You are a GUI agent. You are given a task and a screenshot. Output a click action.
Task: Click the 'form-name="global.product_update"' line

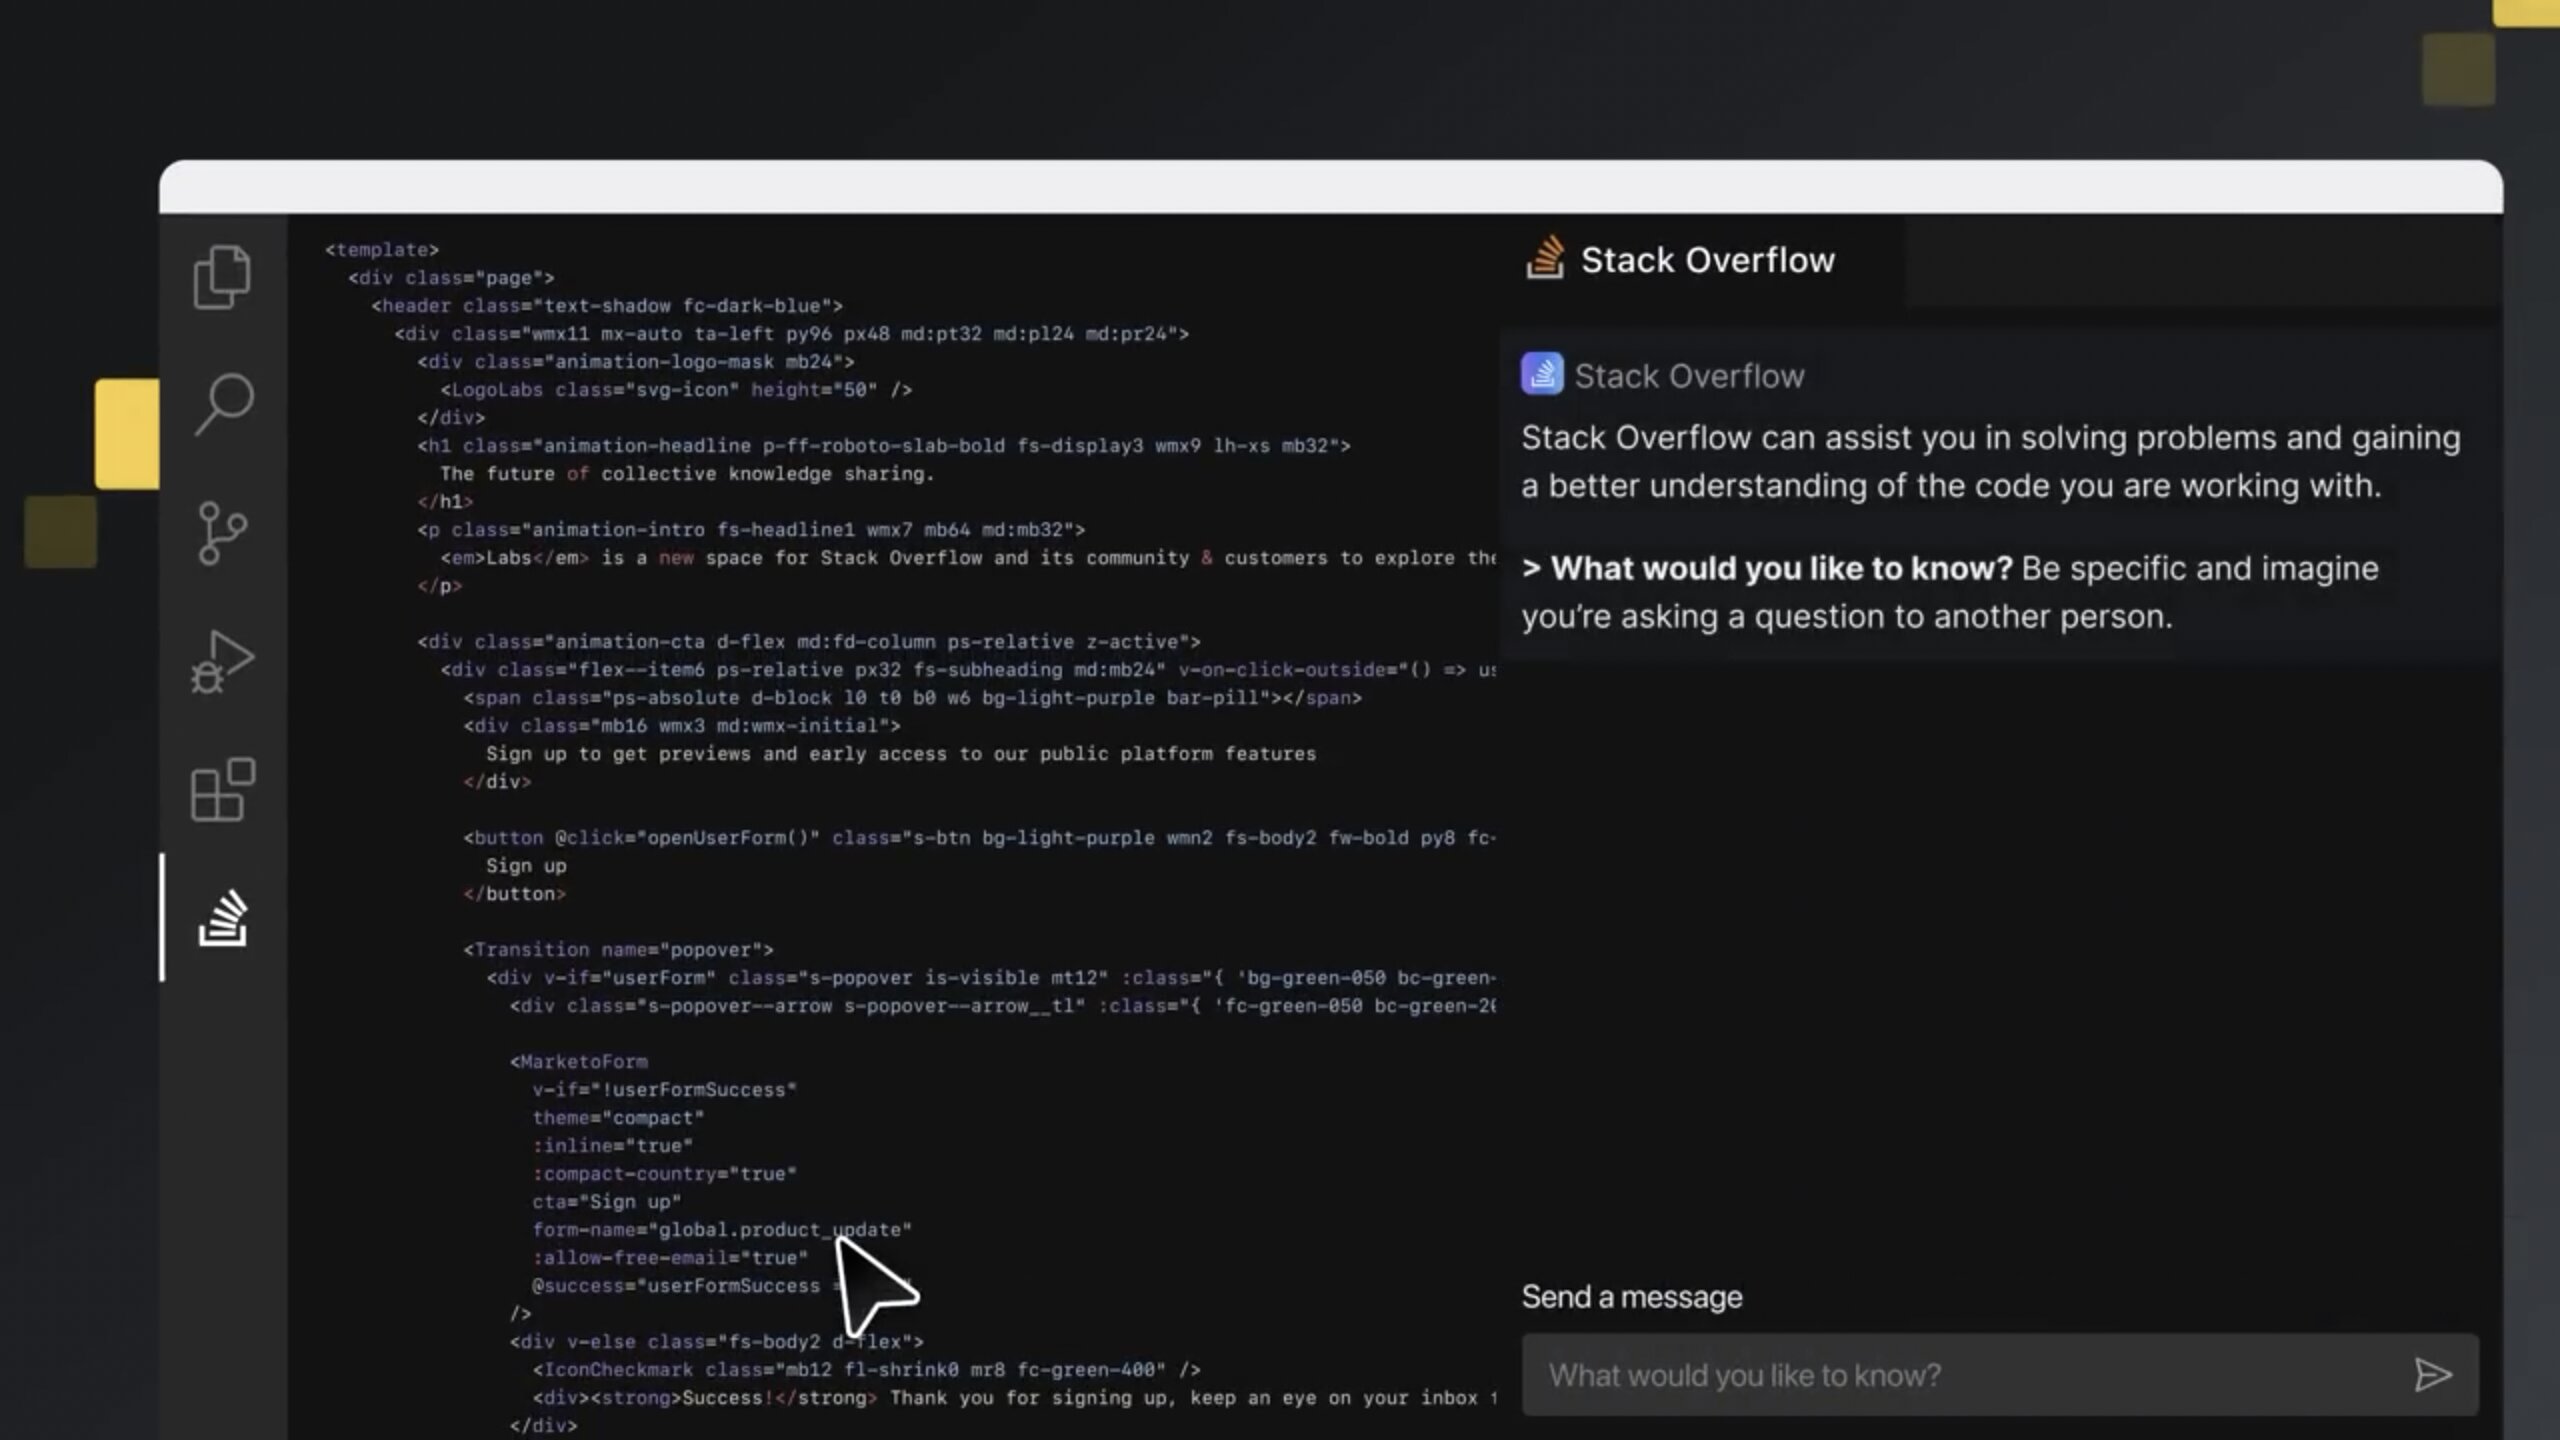tap(722, 1230)
